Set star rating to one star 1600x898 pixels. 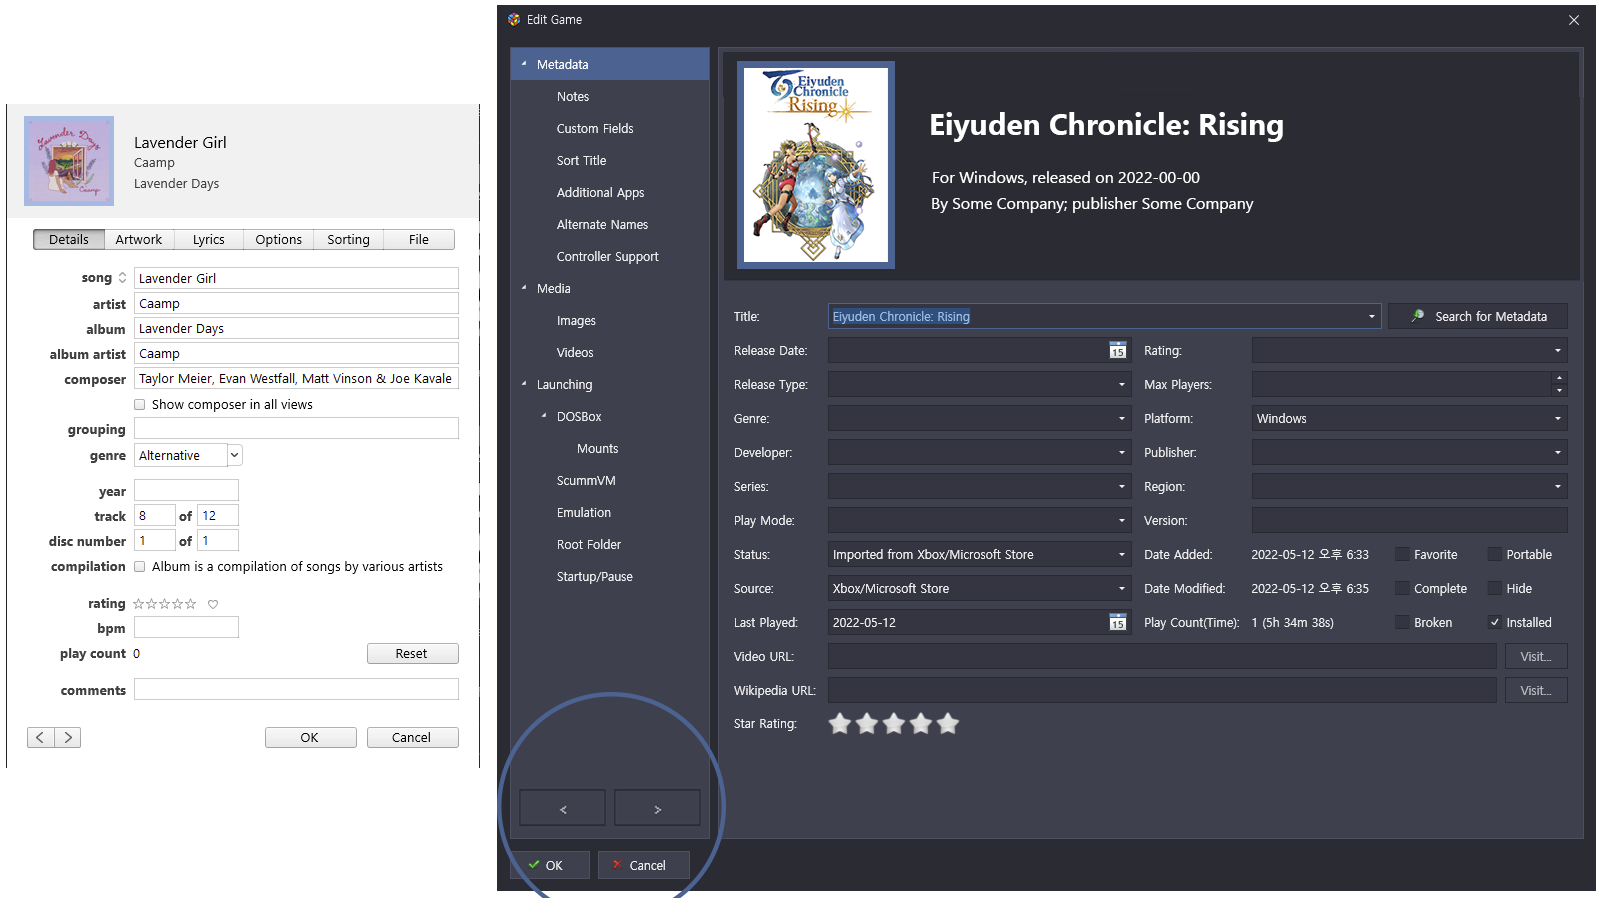(x=840, y=723)
